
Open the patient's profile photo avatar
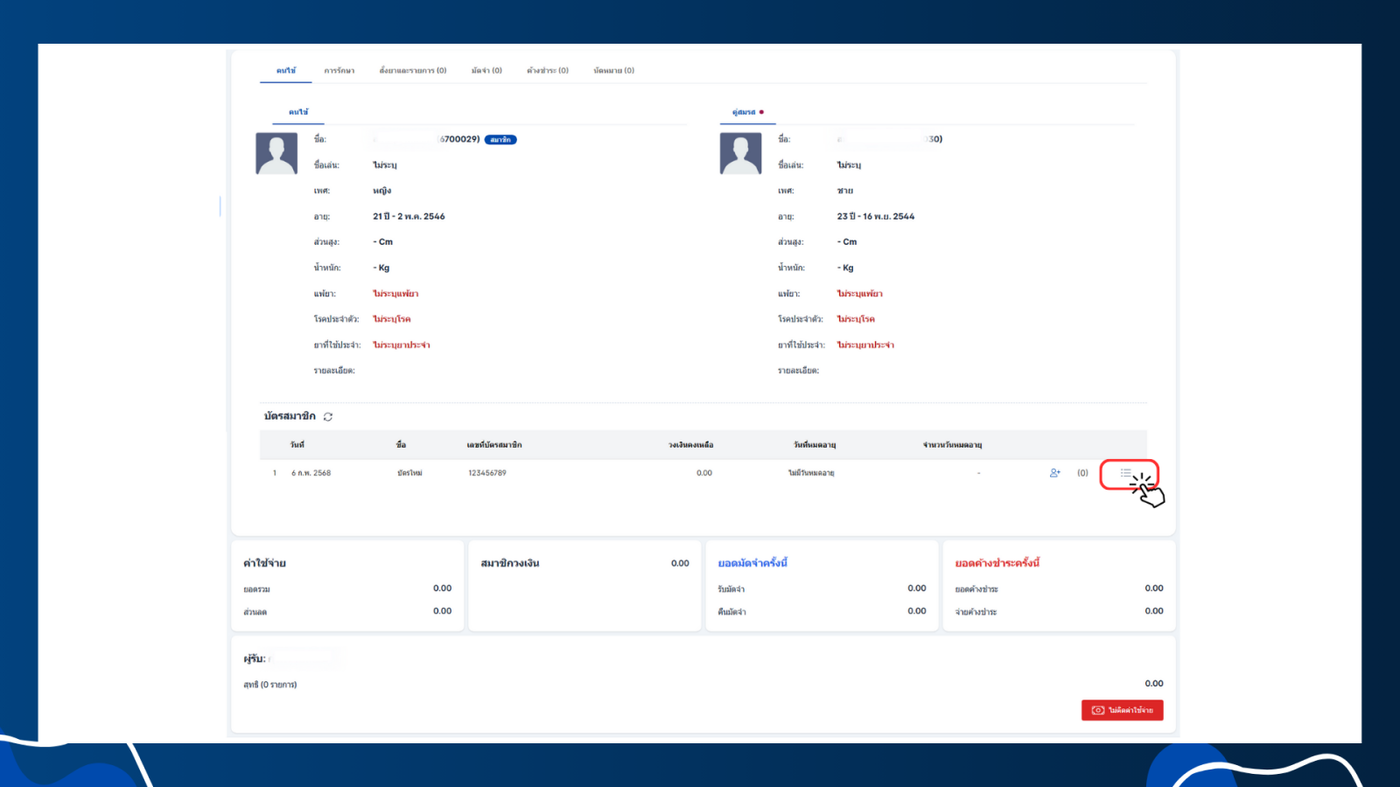click(x=276, y=154)
